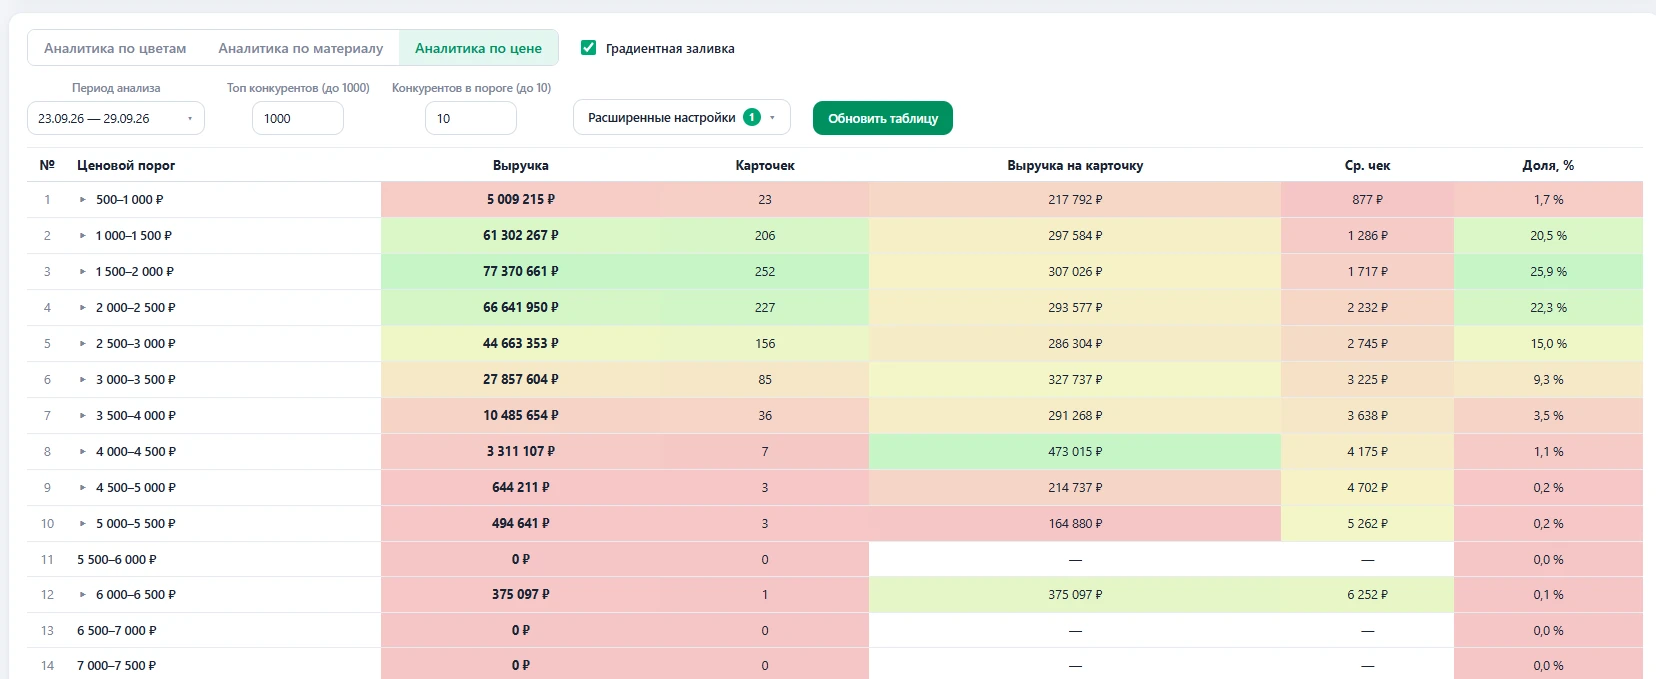Expand the 4 000–4 500 ₽ price row
This screenshot has height=679, width=1656.
click(83, 452)
